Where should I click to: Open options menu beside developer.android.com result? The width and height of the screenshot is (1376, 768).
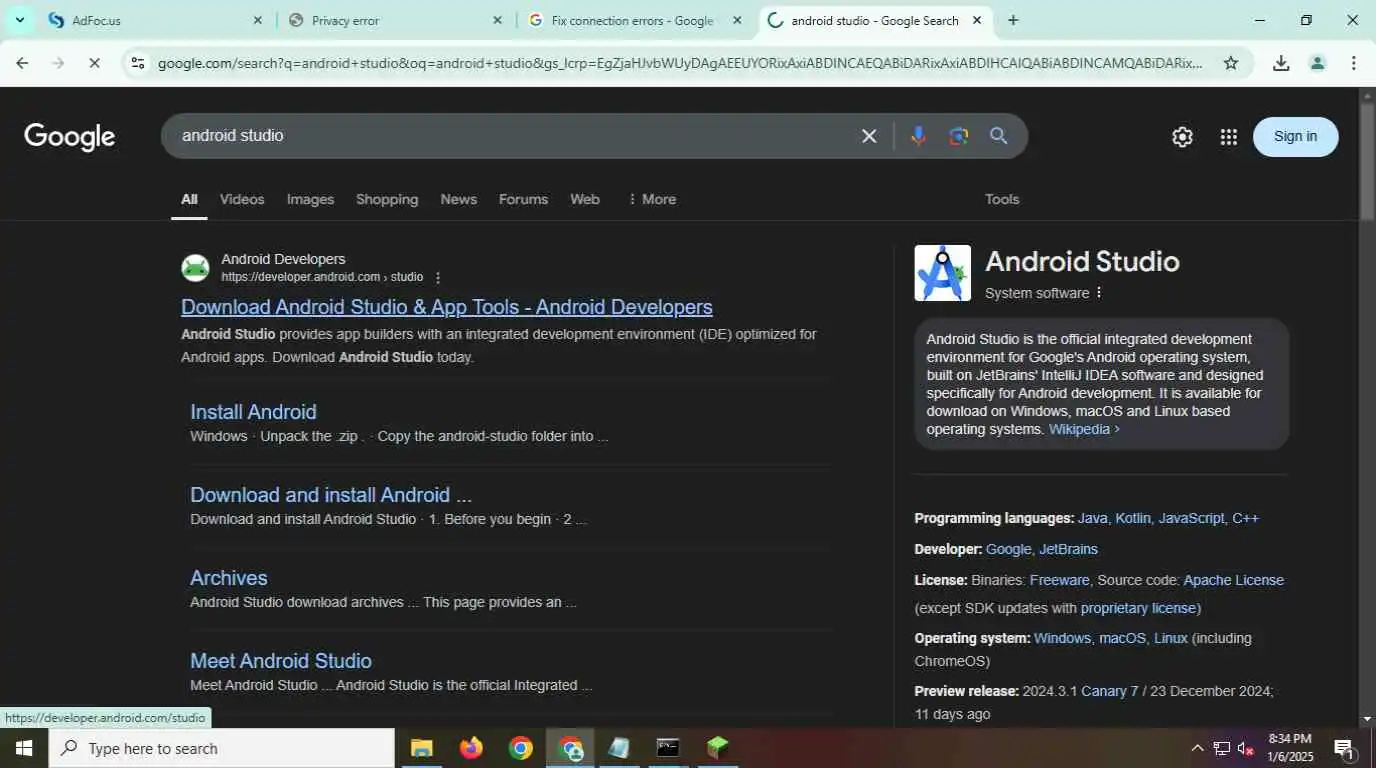(x=437, y=278)
